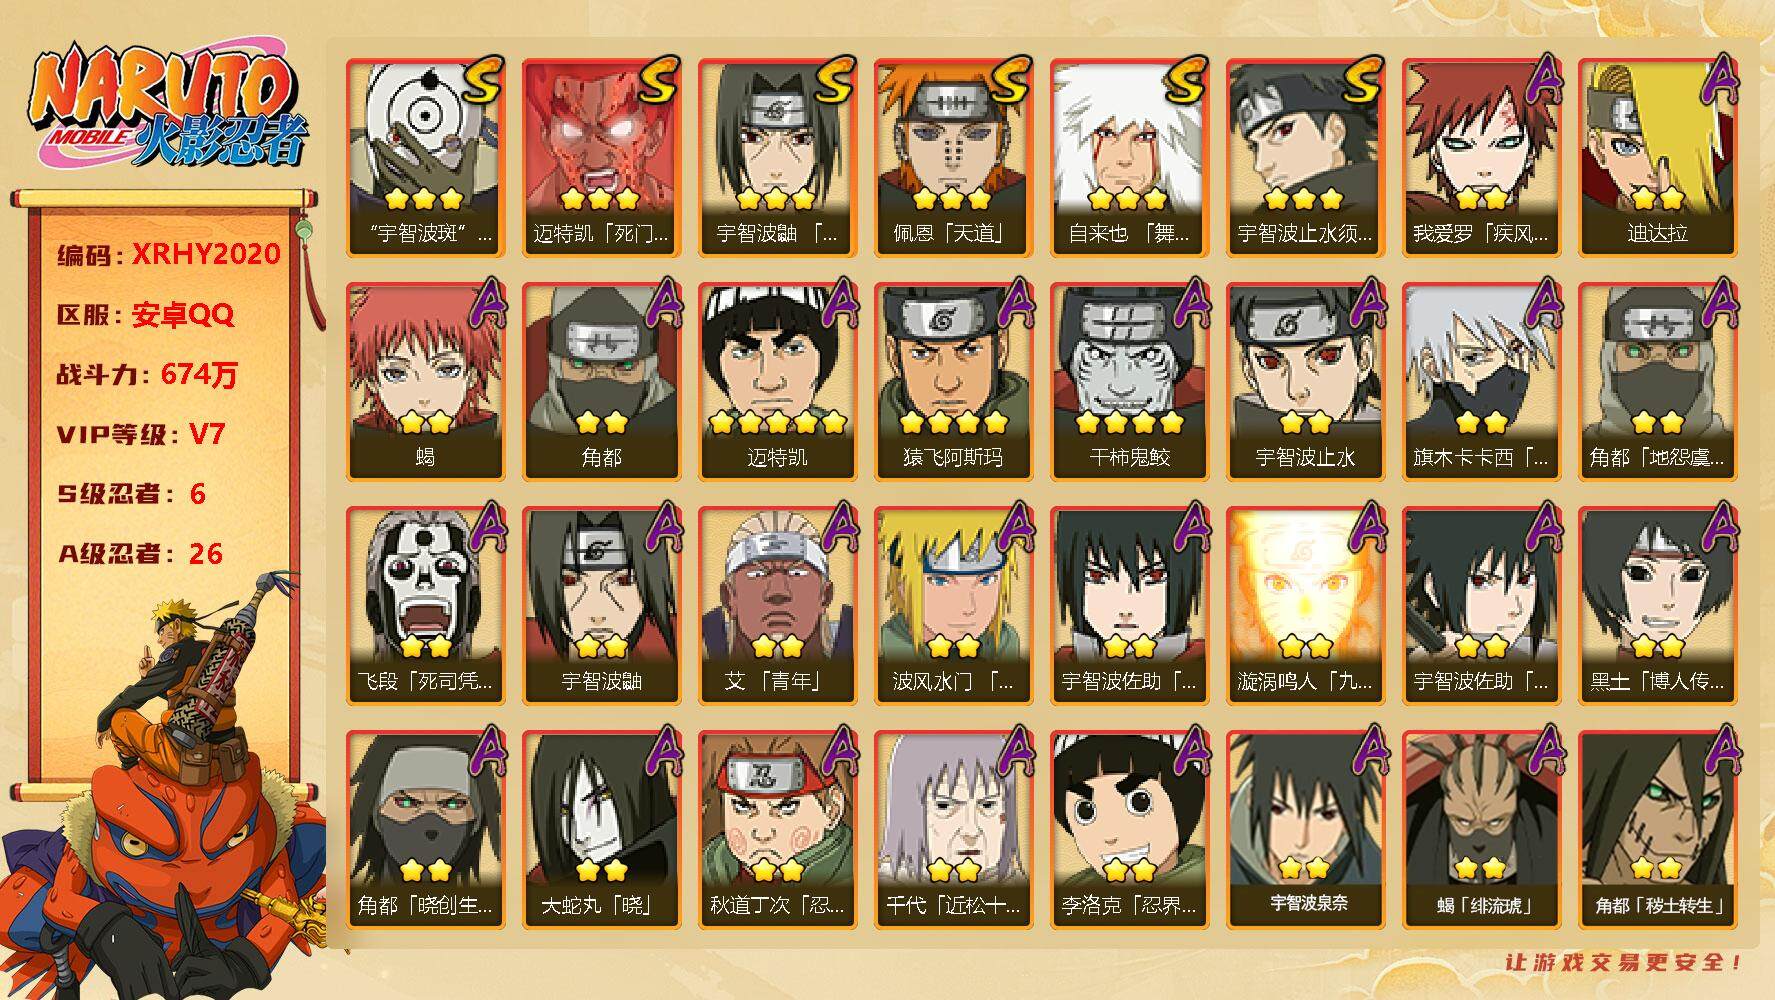
Task: Open the 艾「青年」 ninja card
Action: (777, 606)
